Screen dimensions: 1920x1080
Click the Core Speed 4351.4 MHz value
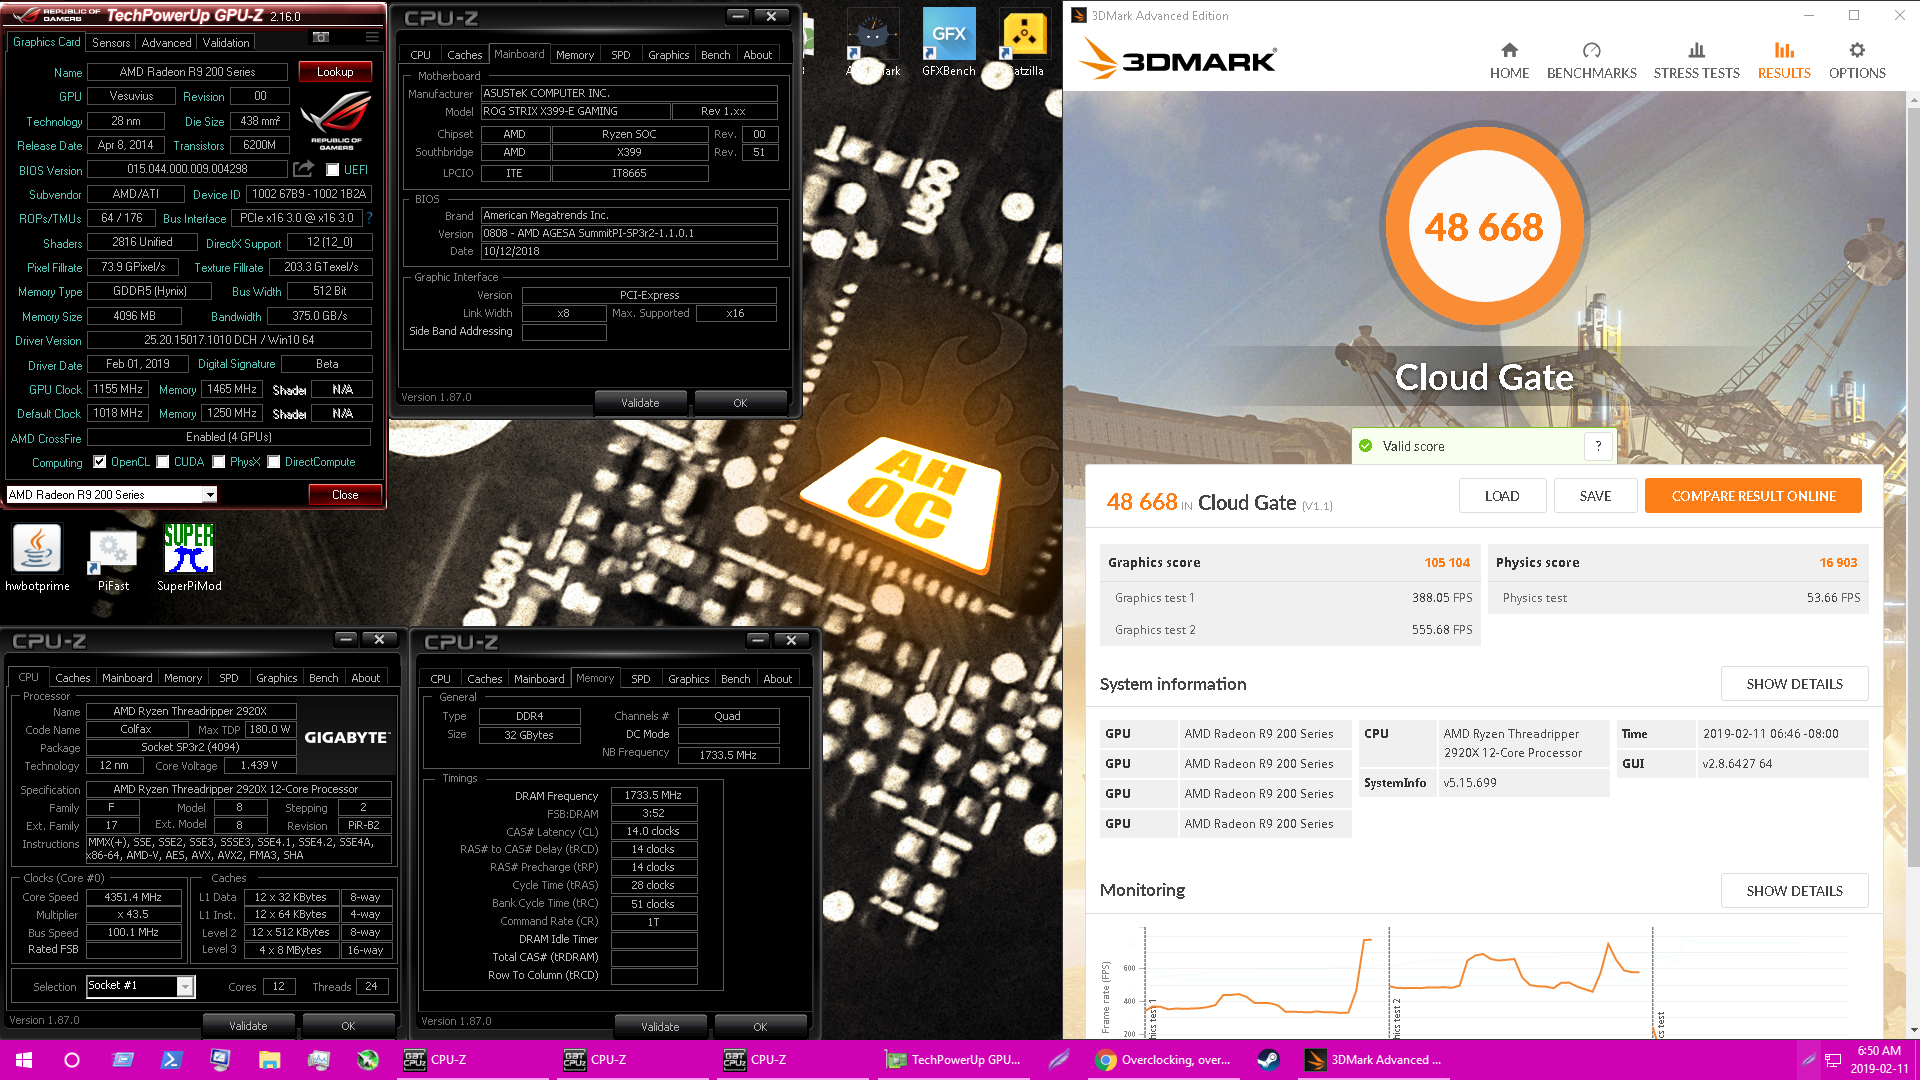[x=133, y=898]
